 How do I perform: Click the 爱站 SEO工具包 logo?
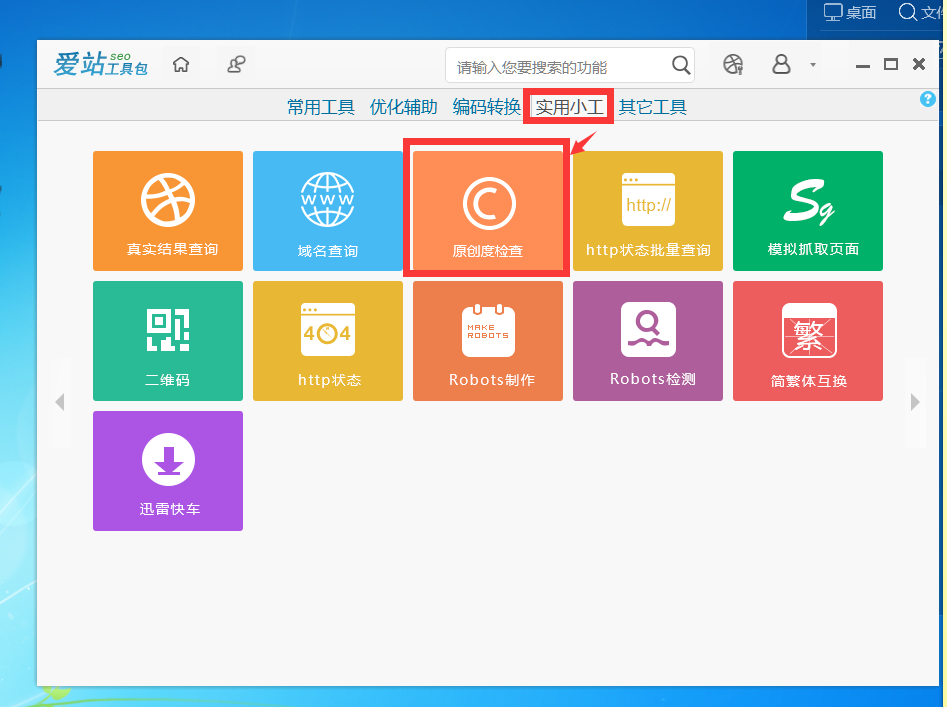[101, 64]
